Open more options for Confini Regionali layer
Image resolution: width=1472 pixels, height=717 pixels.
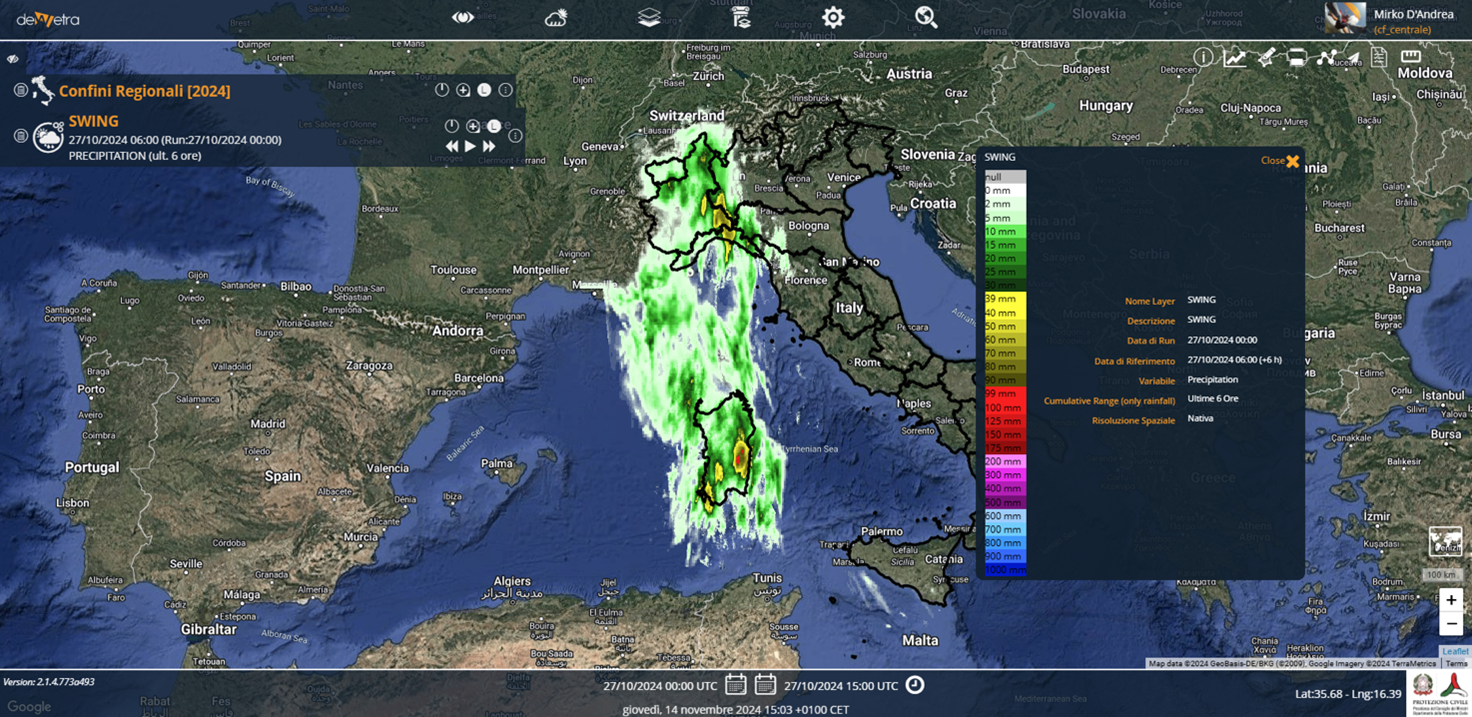(506, 90)
